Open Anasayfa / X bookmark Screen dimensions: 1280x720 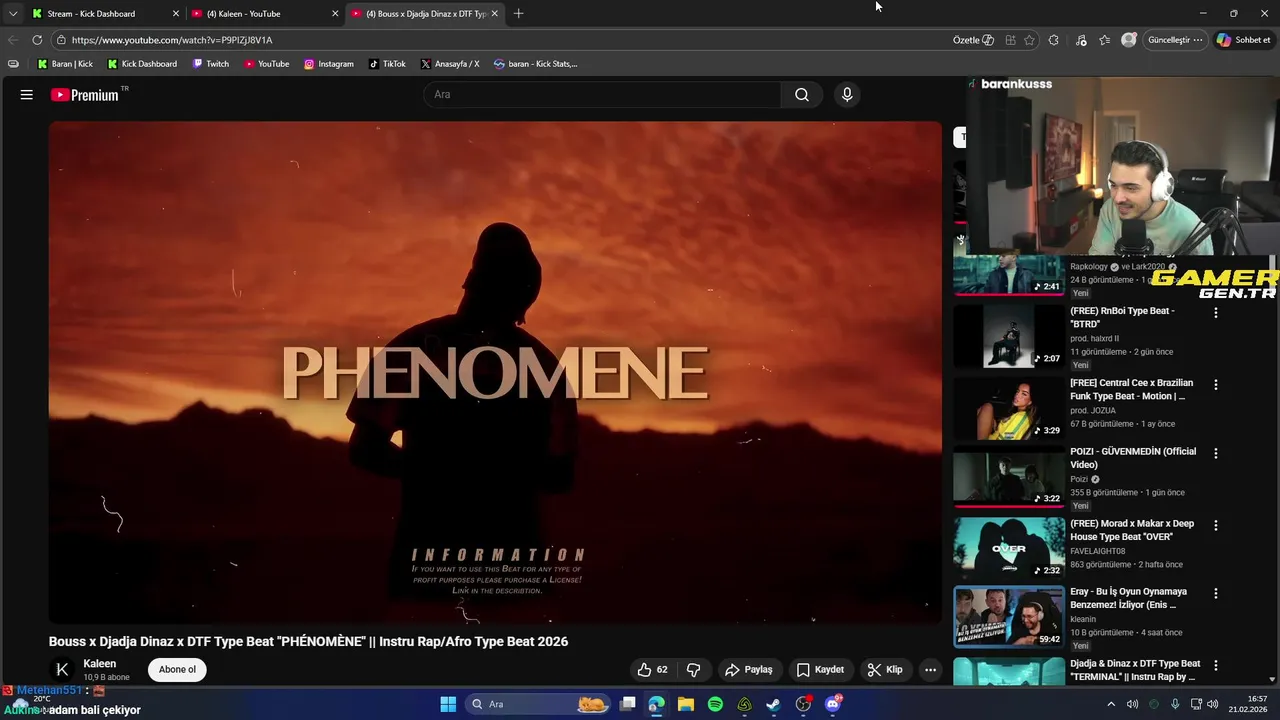pos(450,64)
